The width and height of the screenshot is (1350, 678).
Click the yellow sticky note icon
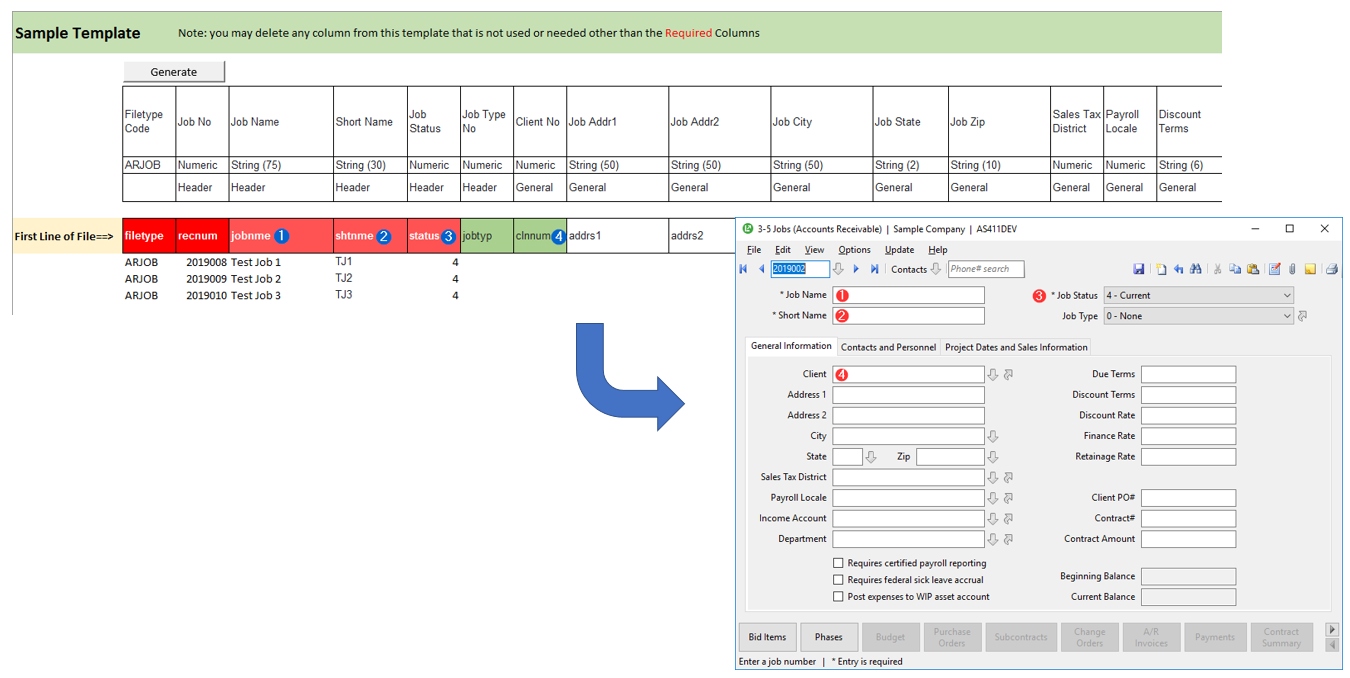click(x=1310, y=269)
